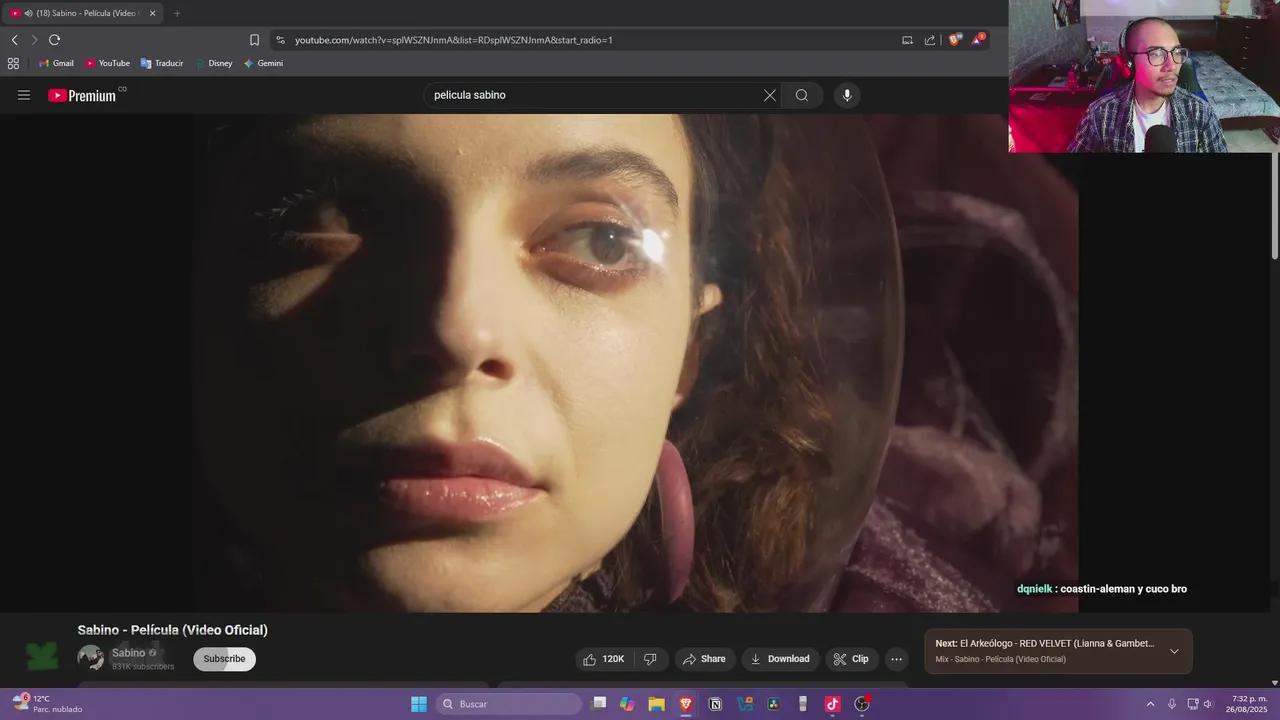Open DaVinci Resolve from the taskbar

point(773,704)
